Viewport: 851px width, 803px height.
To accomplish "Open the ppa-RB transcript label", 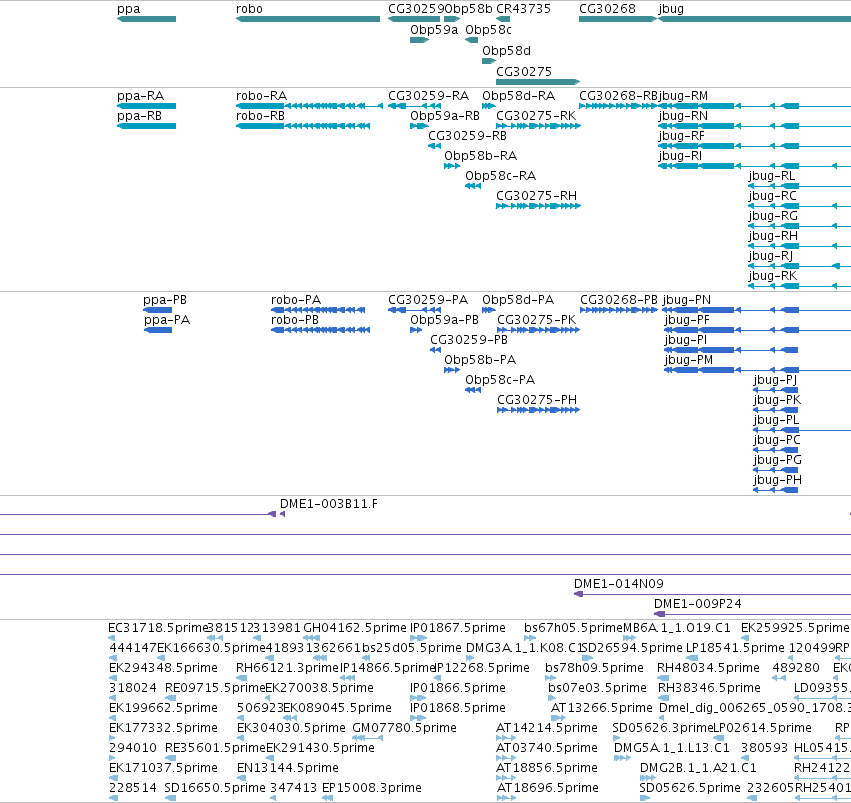I will (139, 116).
